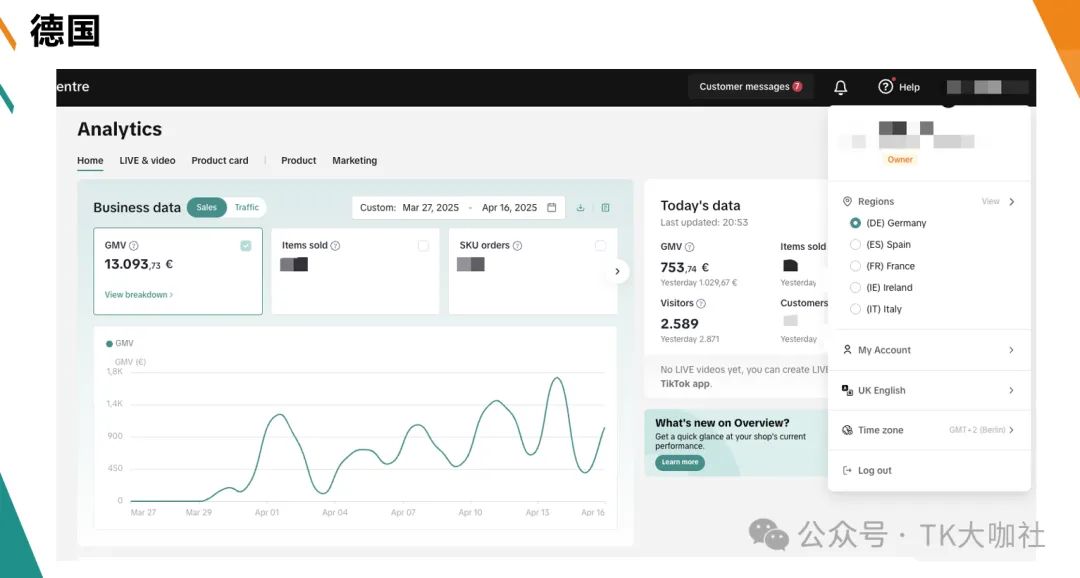
Task: Open the calendar icon in date range
Action: coord(552,207)
